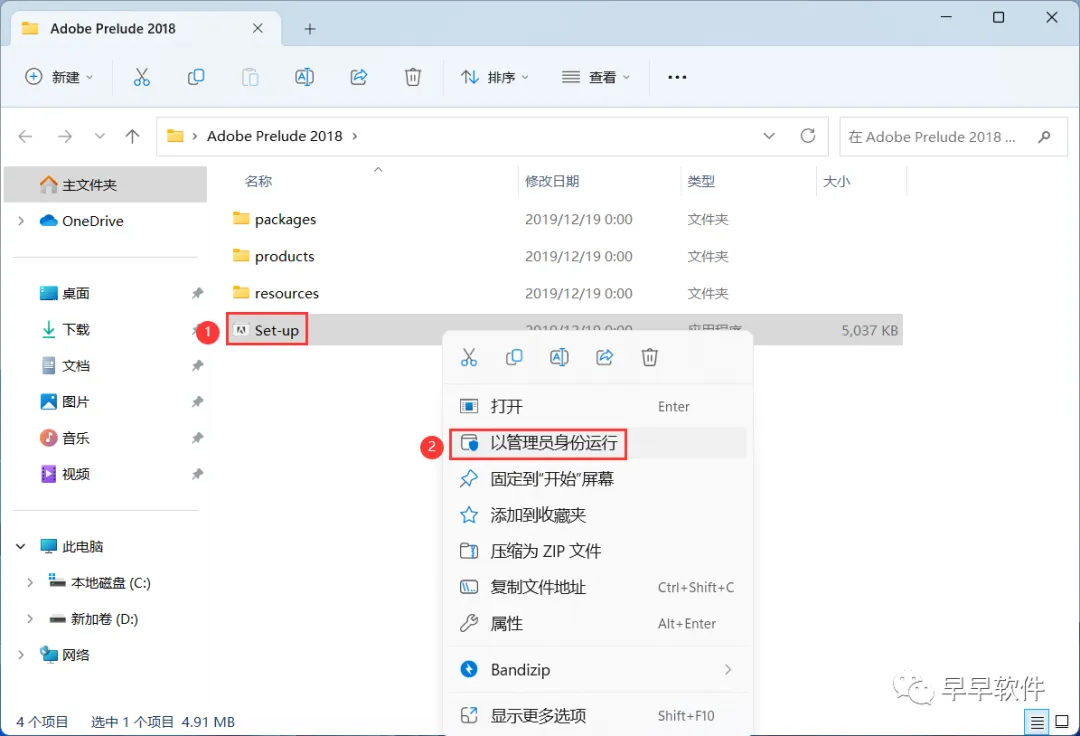Image resolution: width=1080 pixels, height=736 pixels.
Task: Click the search box for Adobe Prelude 2018
Action: point(954,136)
